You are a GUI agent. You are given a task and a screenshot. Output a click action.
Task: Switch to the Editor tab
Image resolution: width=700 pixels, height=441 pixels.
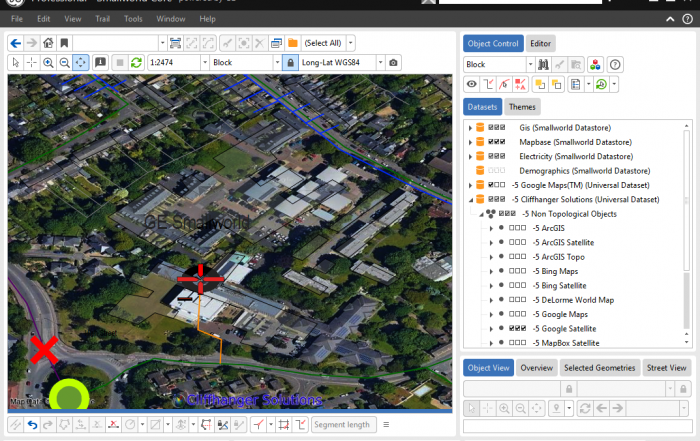tap(541, 44)
